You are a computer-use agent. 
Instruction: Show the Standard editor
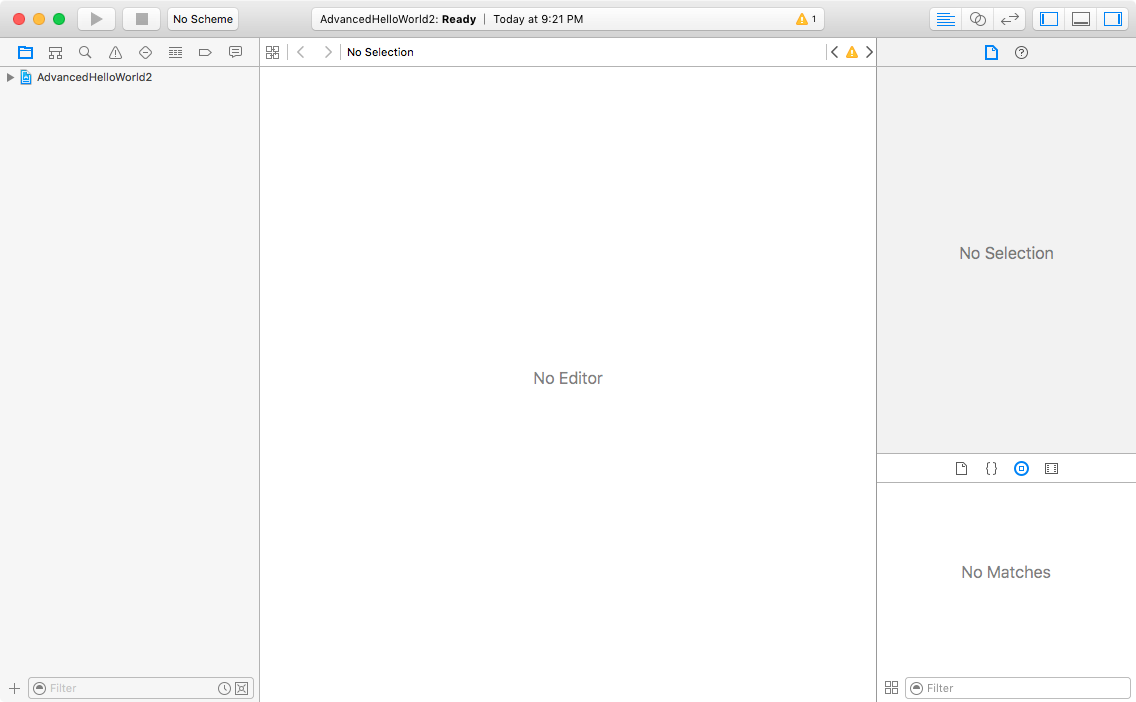pyautogui.click(x=945, y=19)
